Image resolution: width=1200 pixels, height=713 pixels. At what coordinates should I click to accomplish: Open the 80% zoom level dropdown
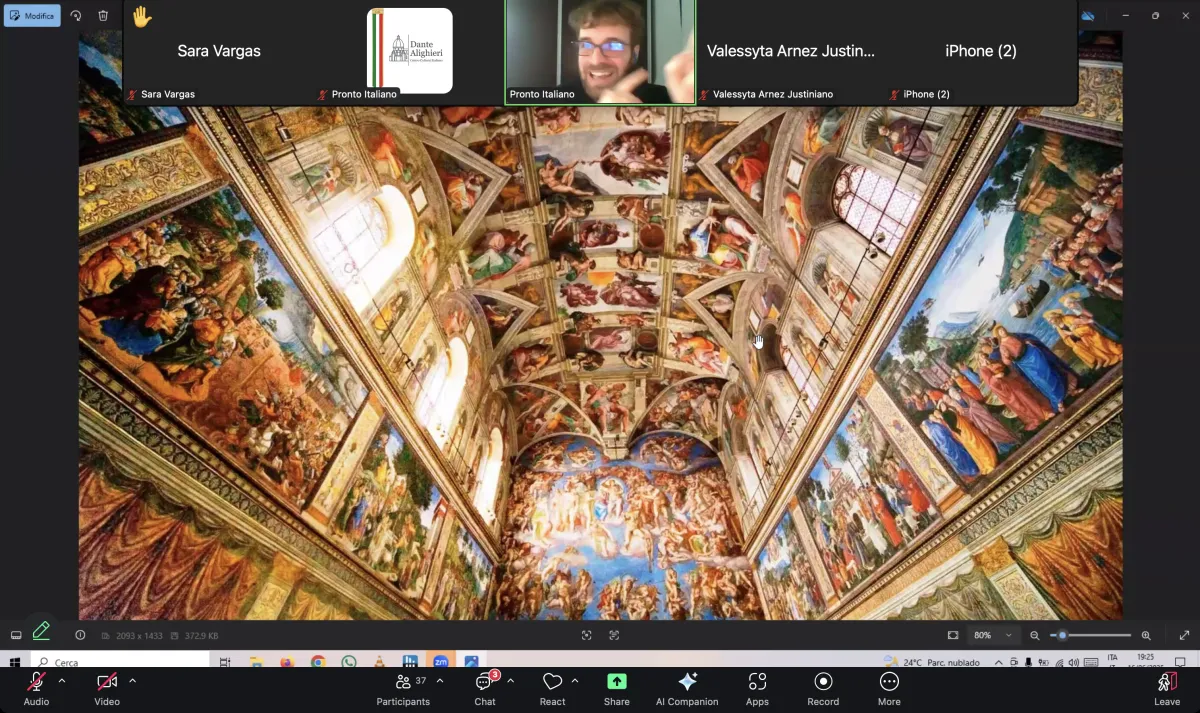coord(994,635)
